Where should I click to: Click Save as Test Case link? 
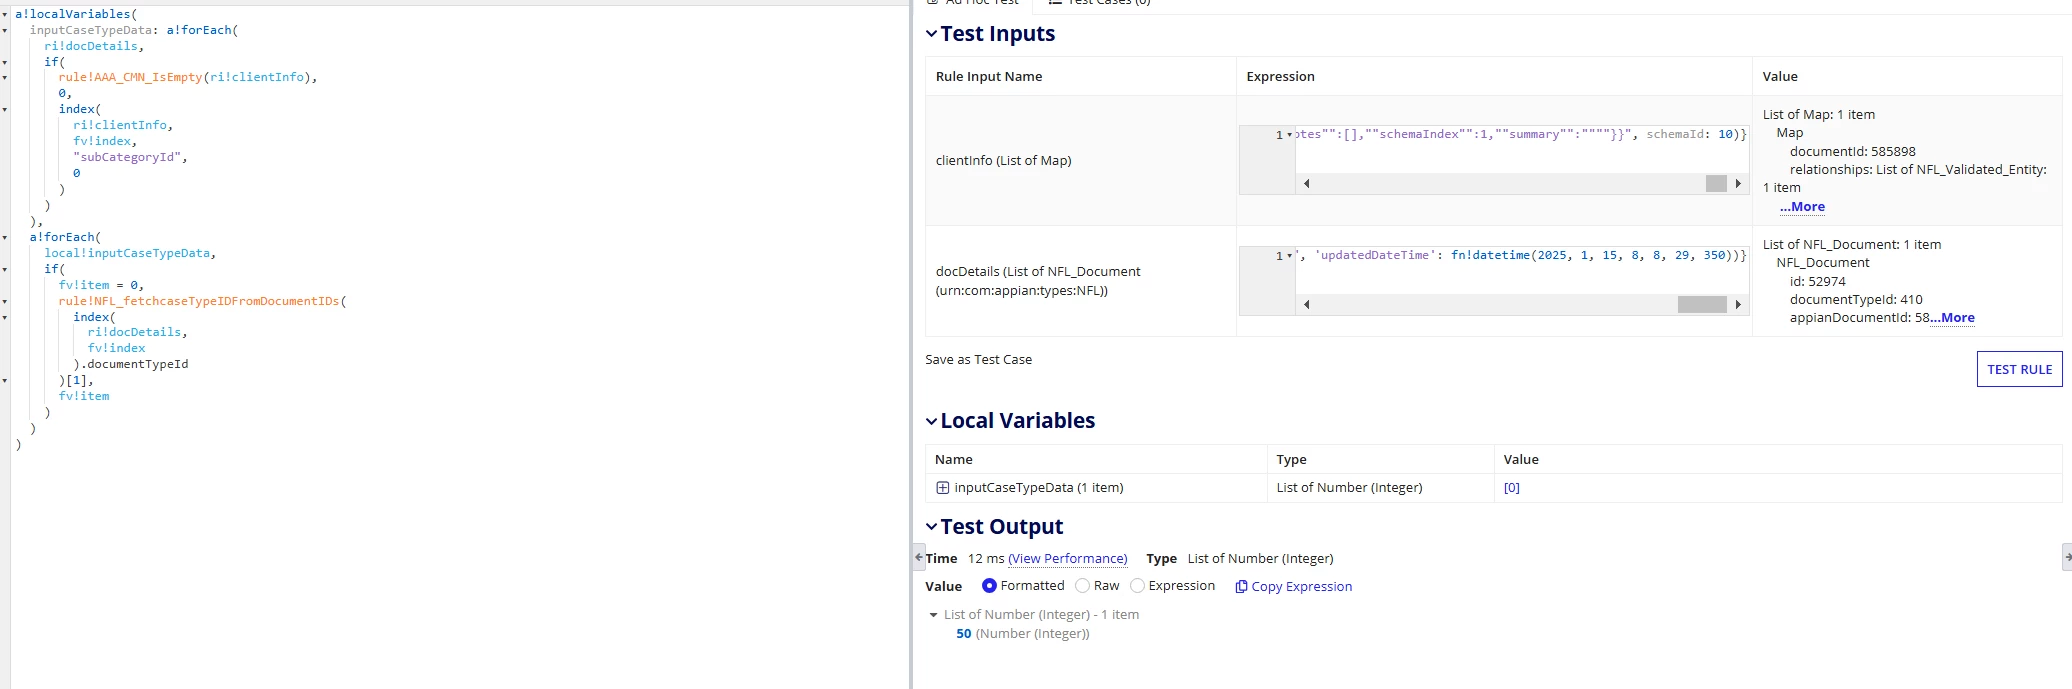[978, 360]
